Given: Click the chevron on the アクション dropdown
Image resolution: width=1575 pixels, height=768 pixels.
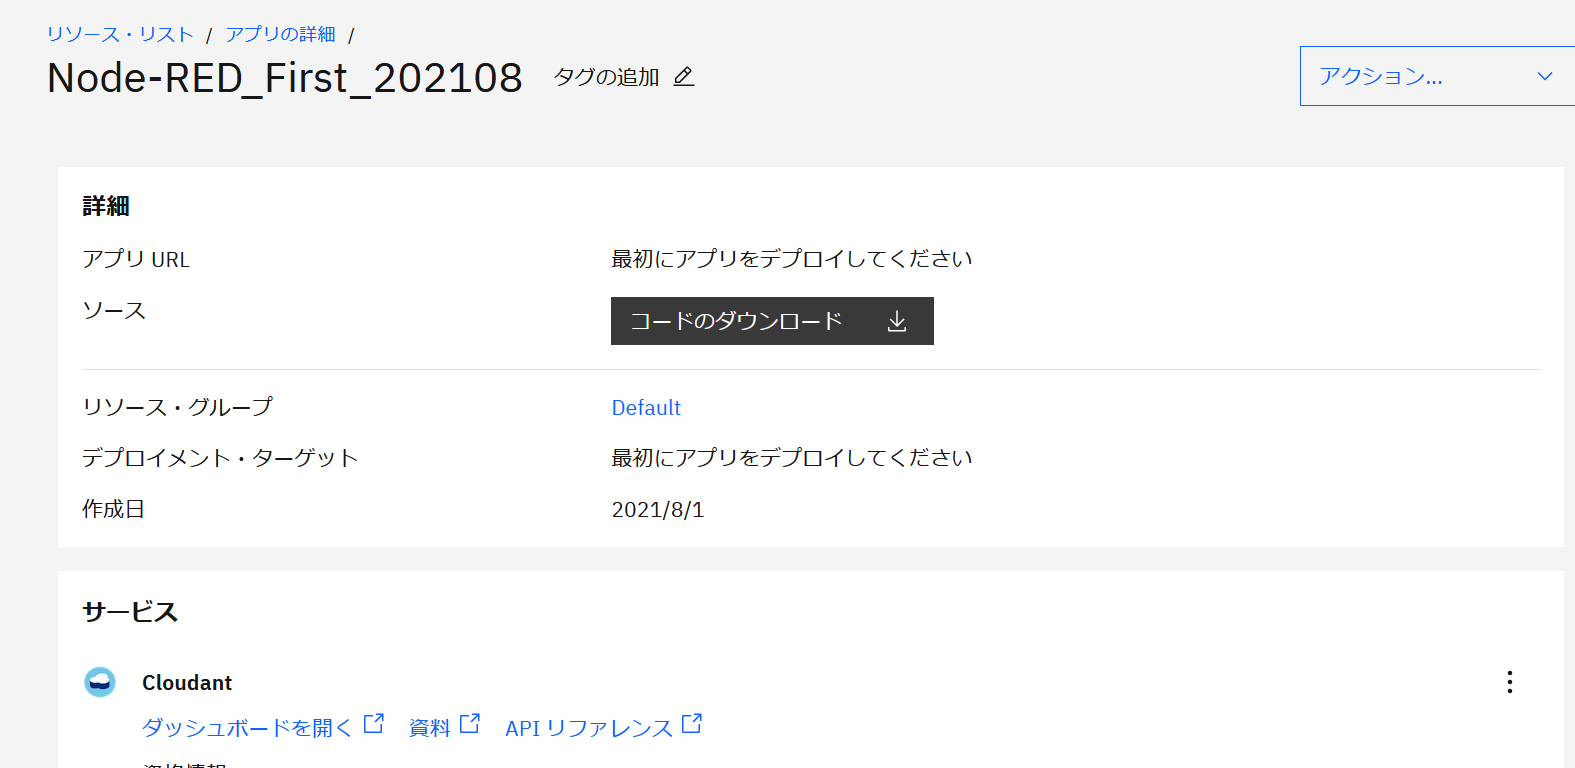Looking at the screenshot, I should 1543,75.
